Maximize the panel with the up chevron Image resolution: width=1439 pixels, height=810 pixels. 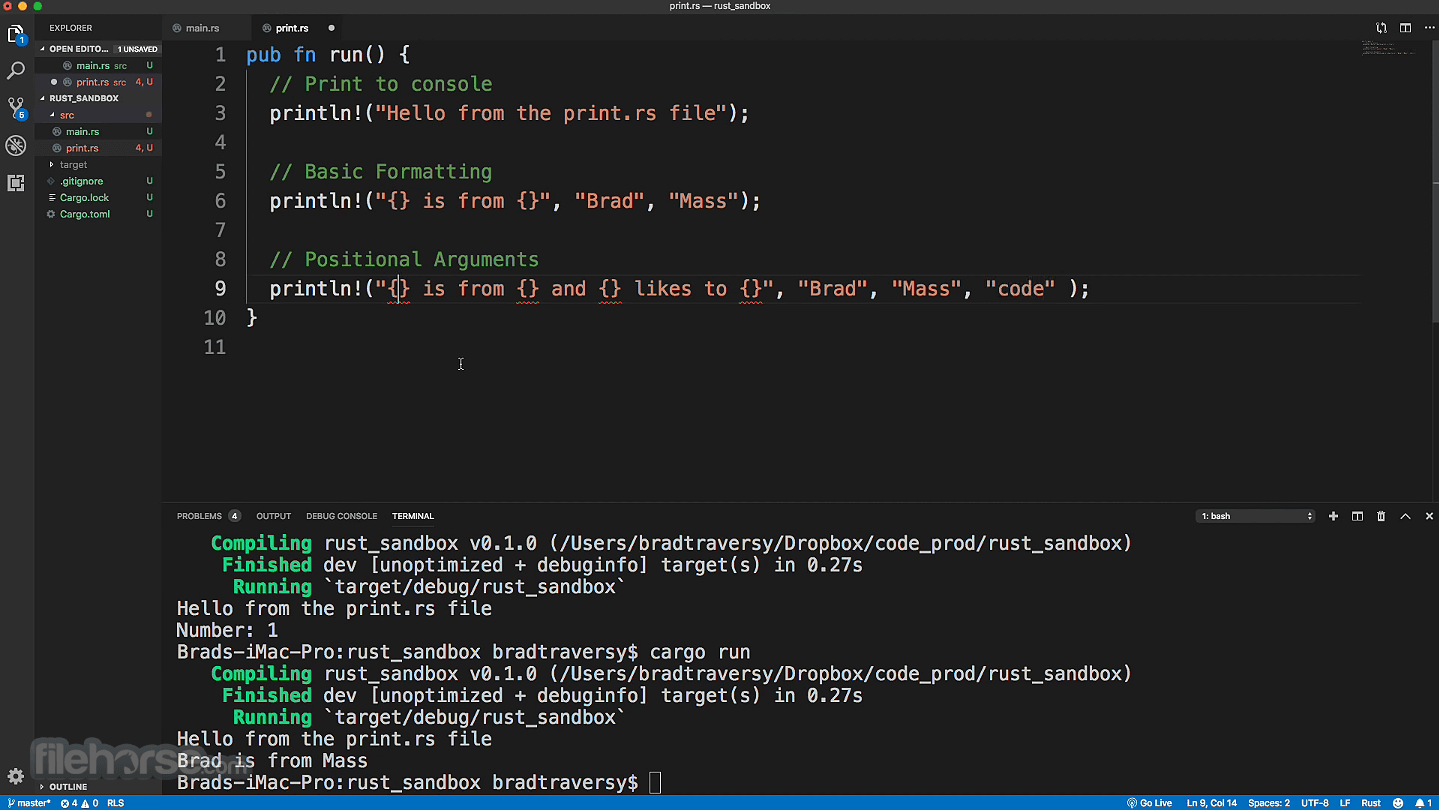pyautogui.click(x=1405, y=516)
